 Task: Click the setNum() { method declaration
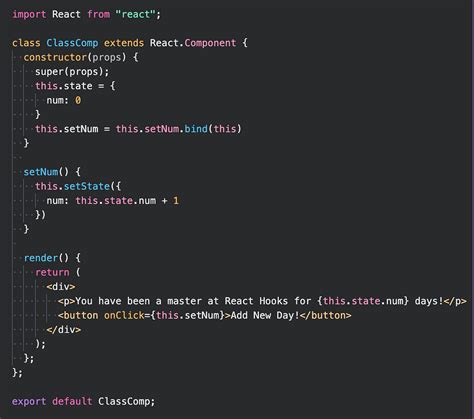click(x=52, y=172)
